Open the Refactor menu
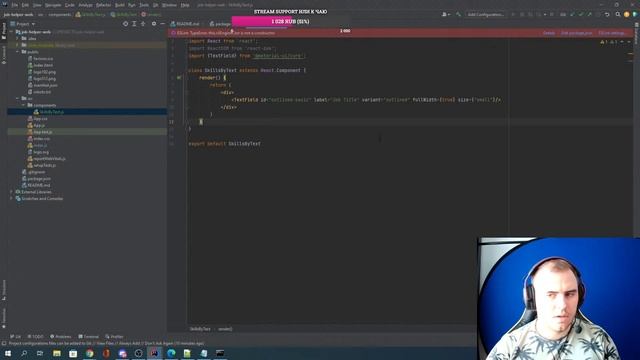Screen dimensions: 640x360 [x=103, y=5]
